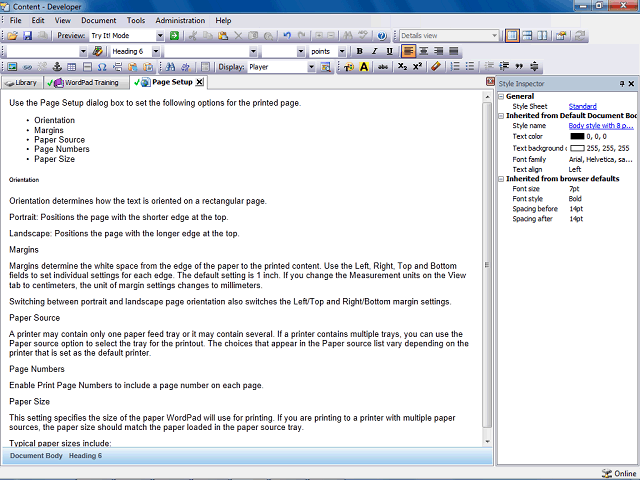Open the Tools menu

pos(136,20)
